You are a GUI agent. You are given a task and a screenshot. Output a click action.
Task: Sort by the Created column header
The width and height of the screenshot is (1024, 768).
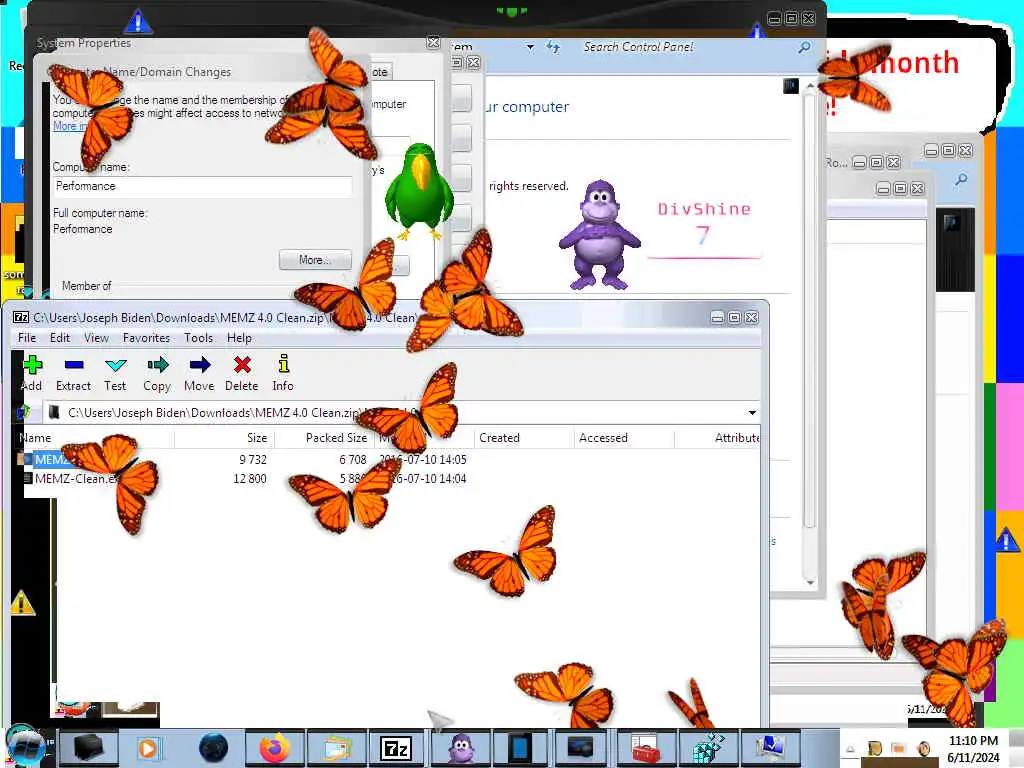click(x=524, y=438)
